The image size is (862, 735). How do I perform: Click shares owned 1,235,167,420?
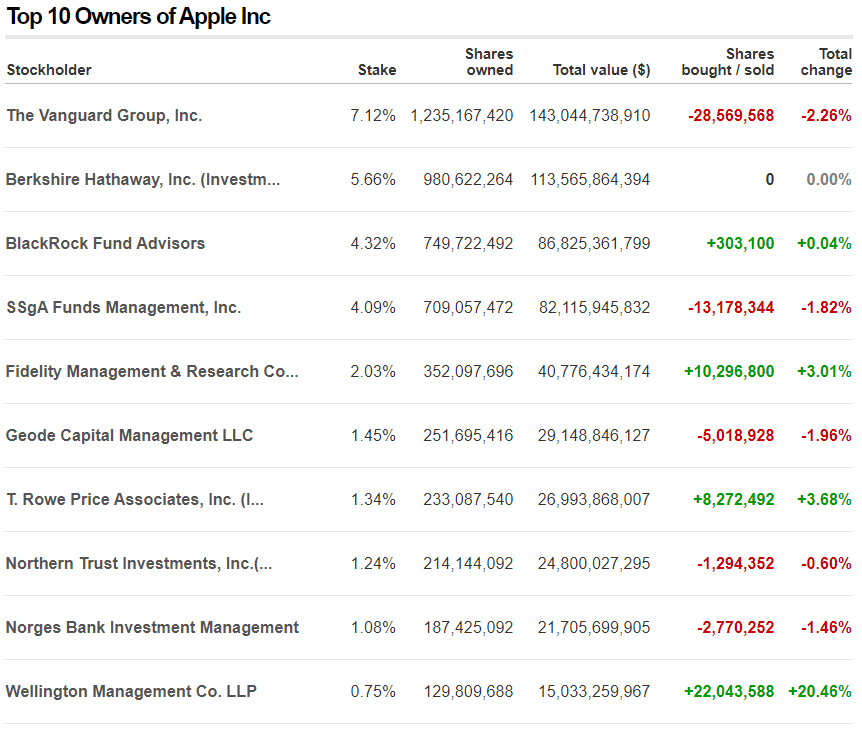click(462, 115)
